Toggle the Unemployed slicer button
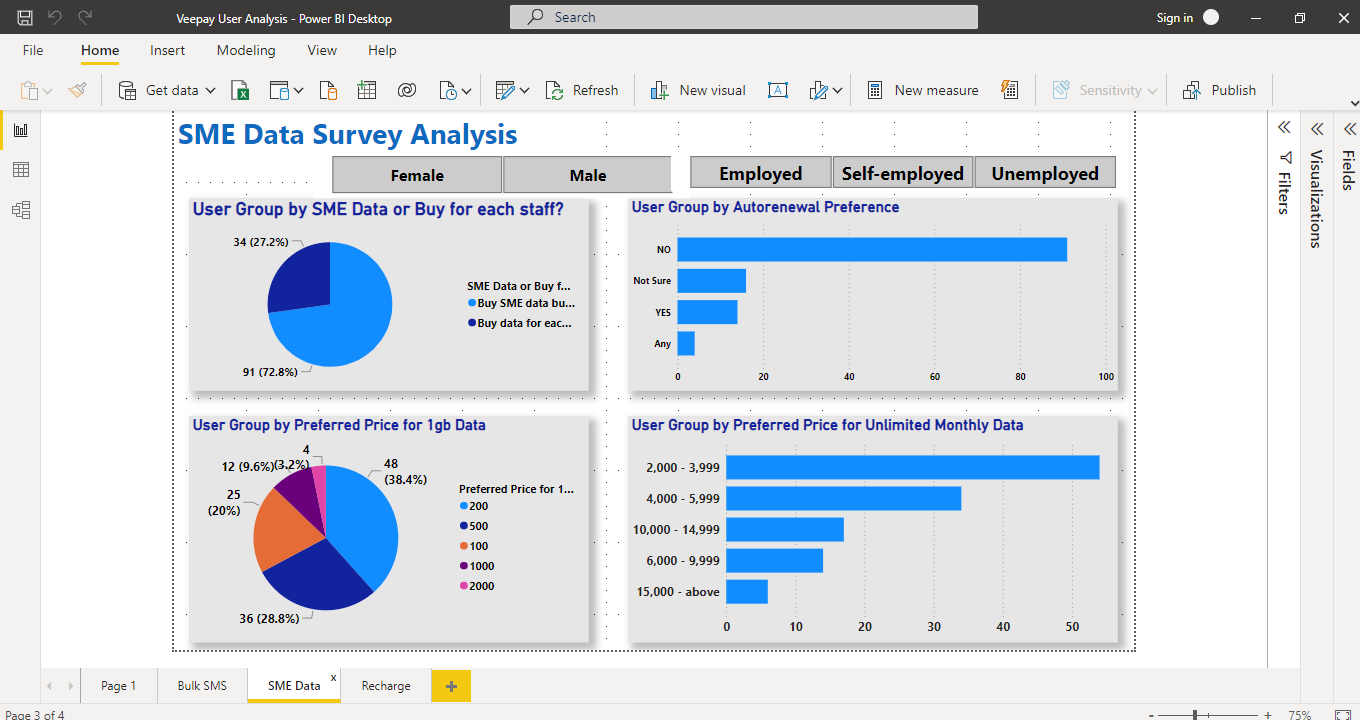Image resolution: width=1360 pixels, height=720 pixels. 1045,173
